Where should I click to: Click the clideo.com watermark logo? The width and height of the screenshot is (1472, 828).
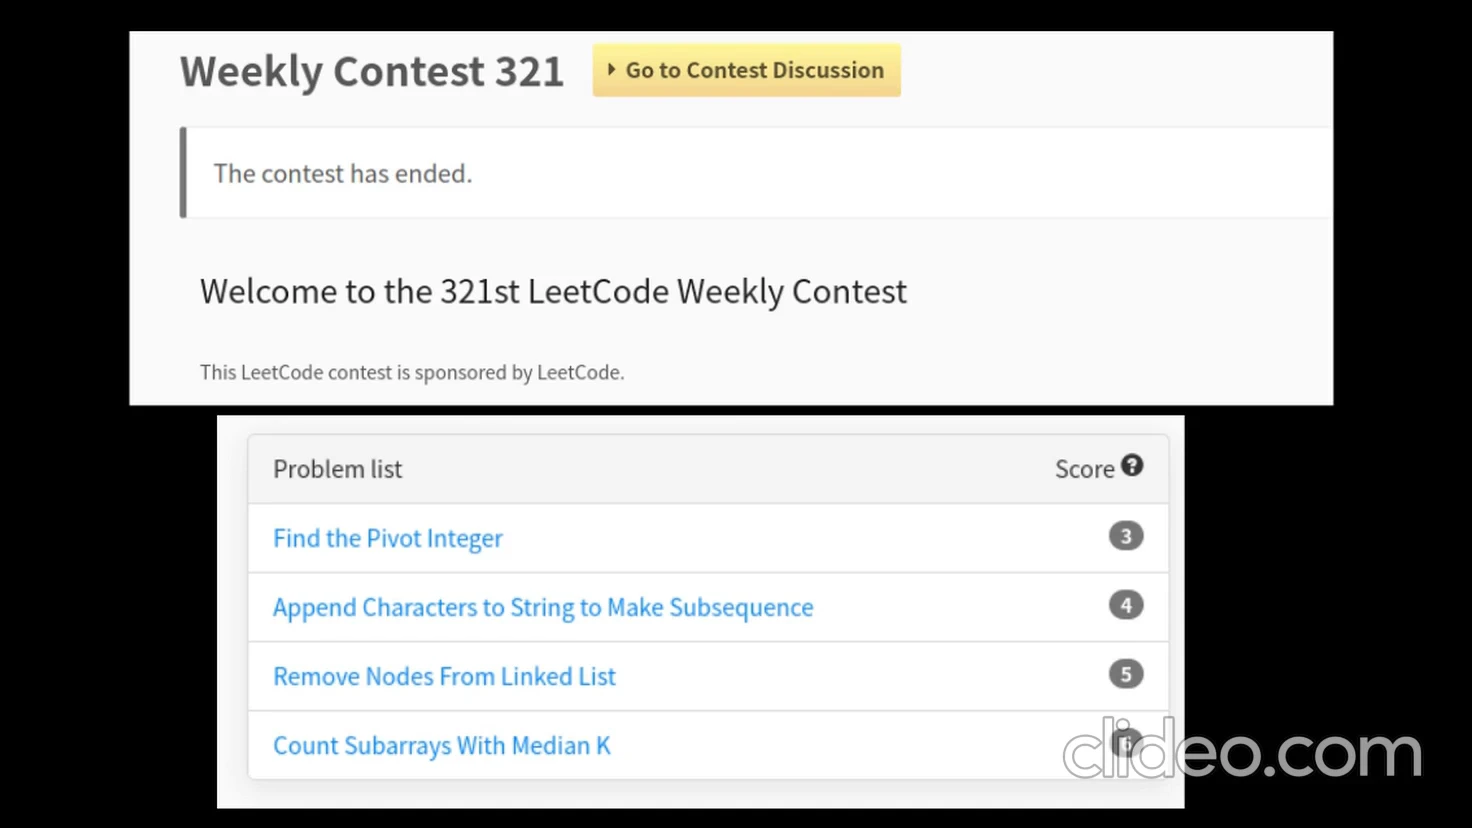[x=1242, y=749]
